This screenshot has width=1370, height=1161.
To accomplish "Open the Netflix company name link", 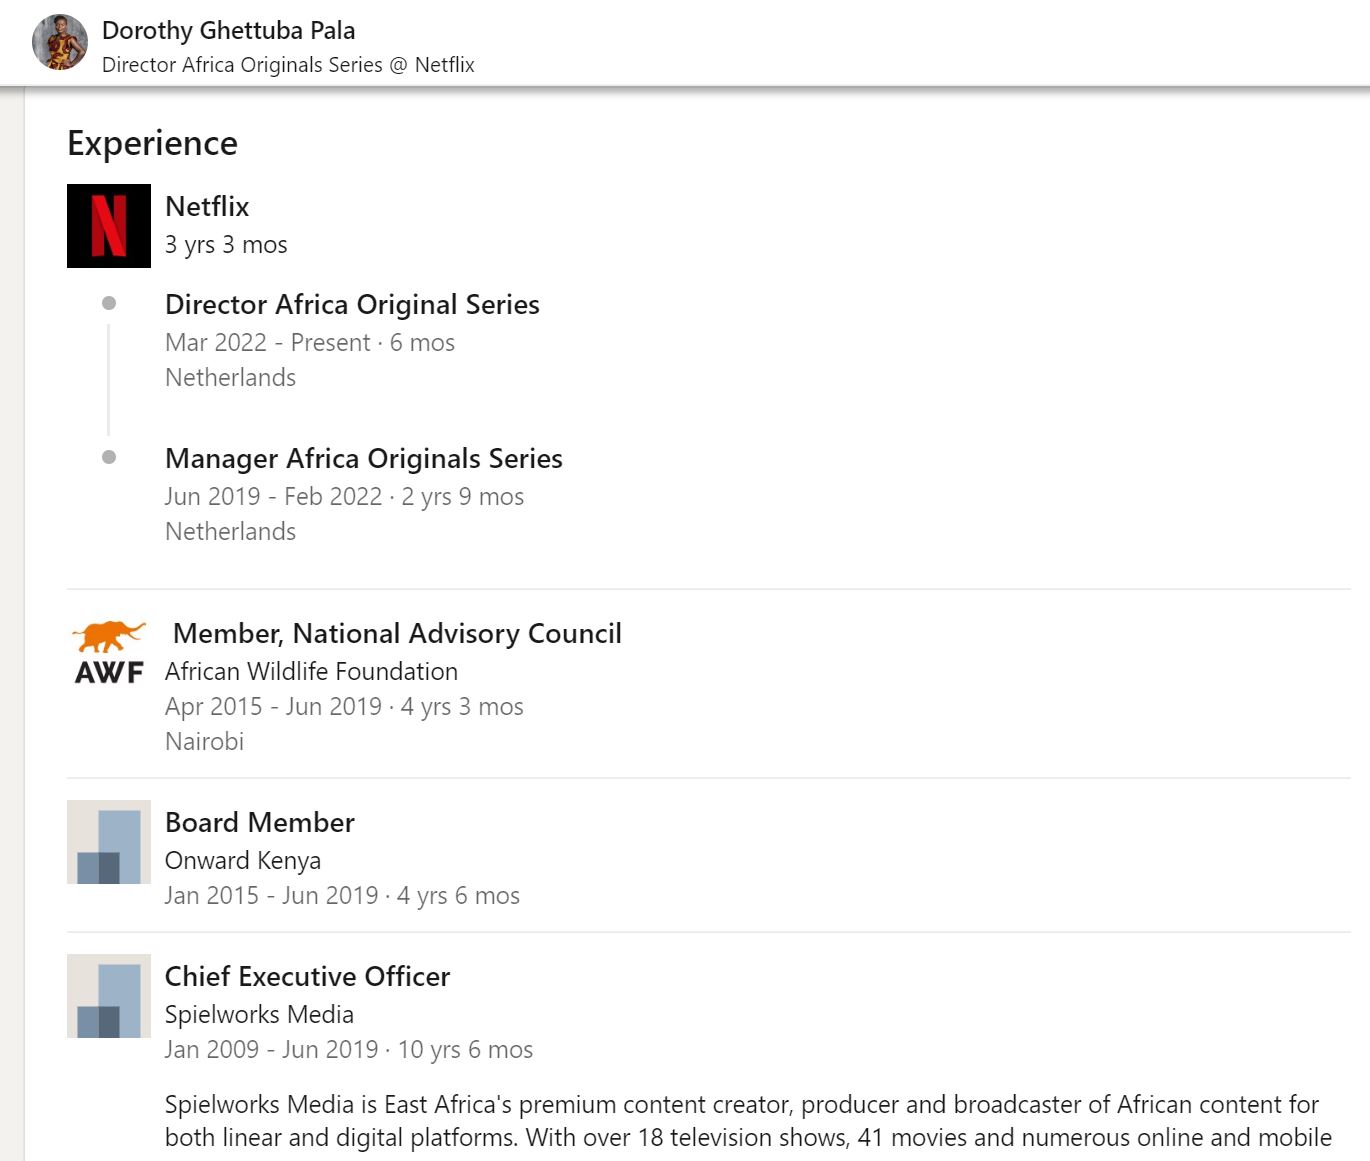I will [207, 206].
